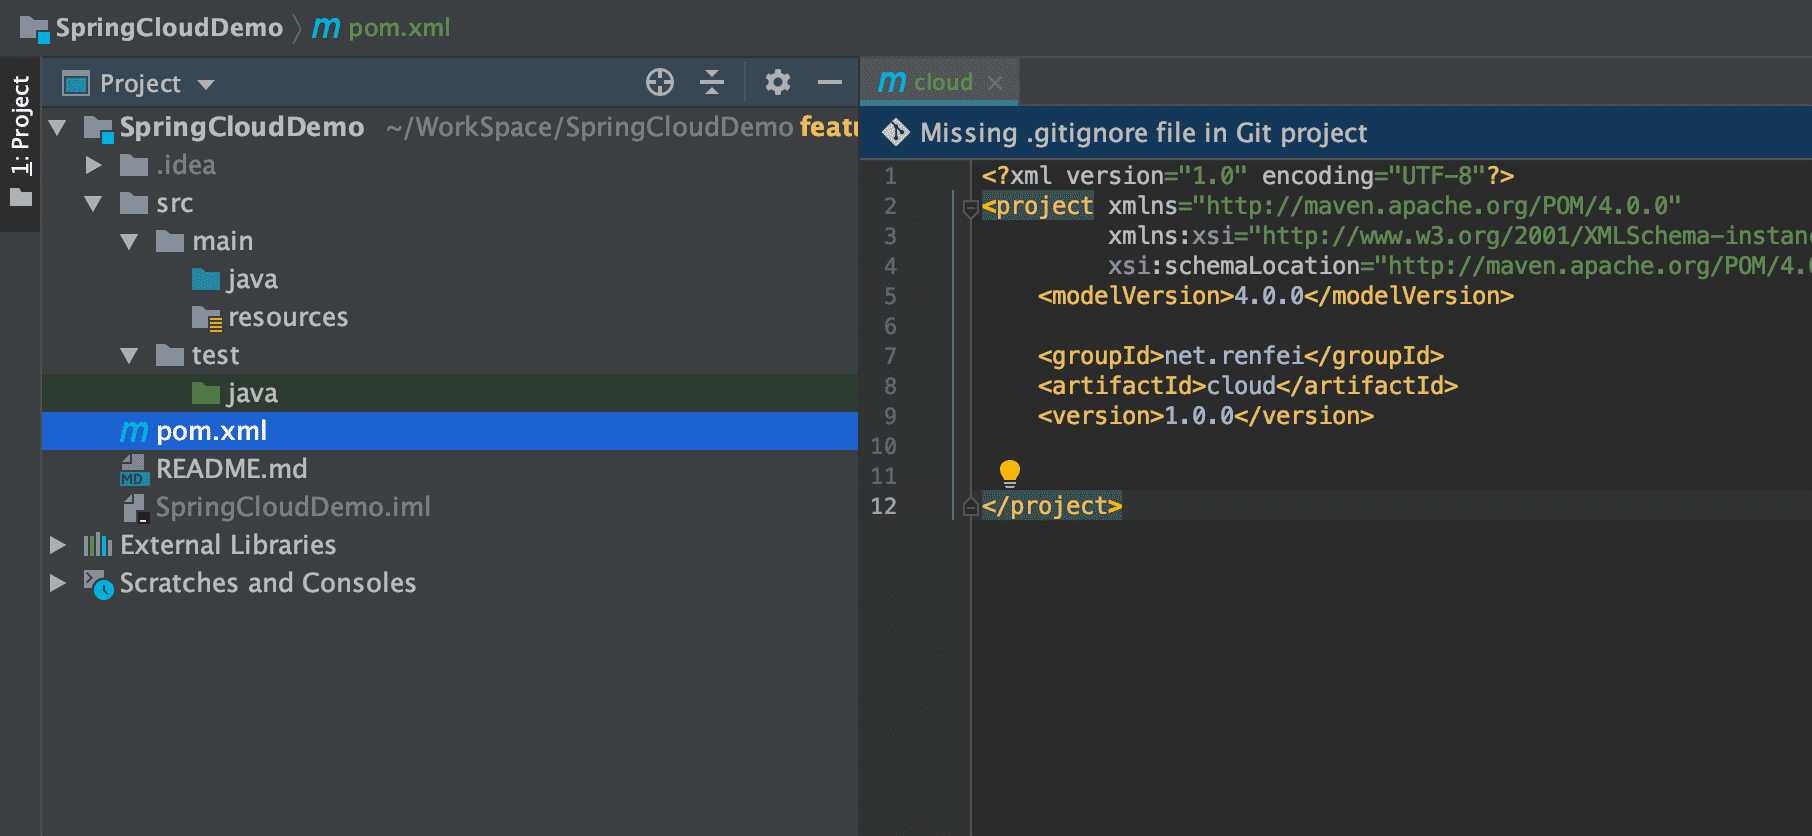
Task: Expand Scratches and Consoles node
Action: tap(58, 583)
